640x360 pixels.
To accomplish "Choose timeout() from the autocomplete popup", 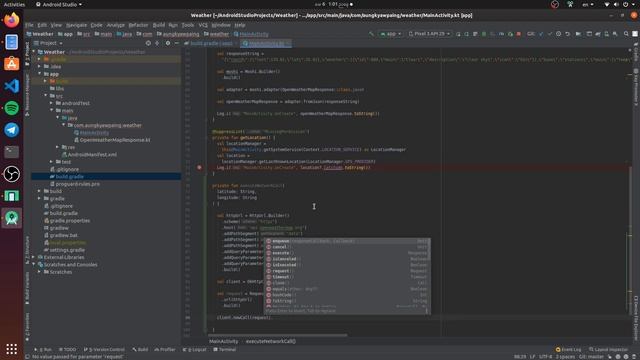I will [347, 277].
